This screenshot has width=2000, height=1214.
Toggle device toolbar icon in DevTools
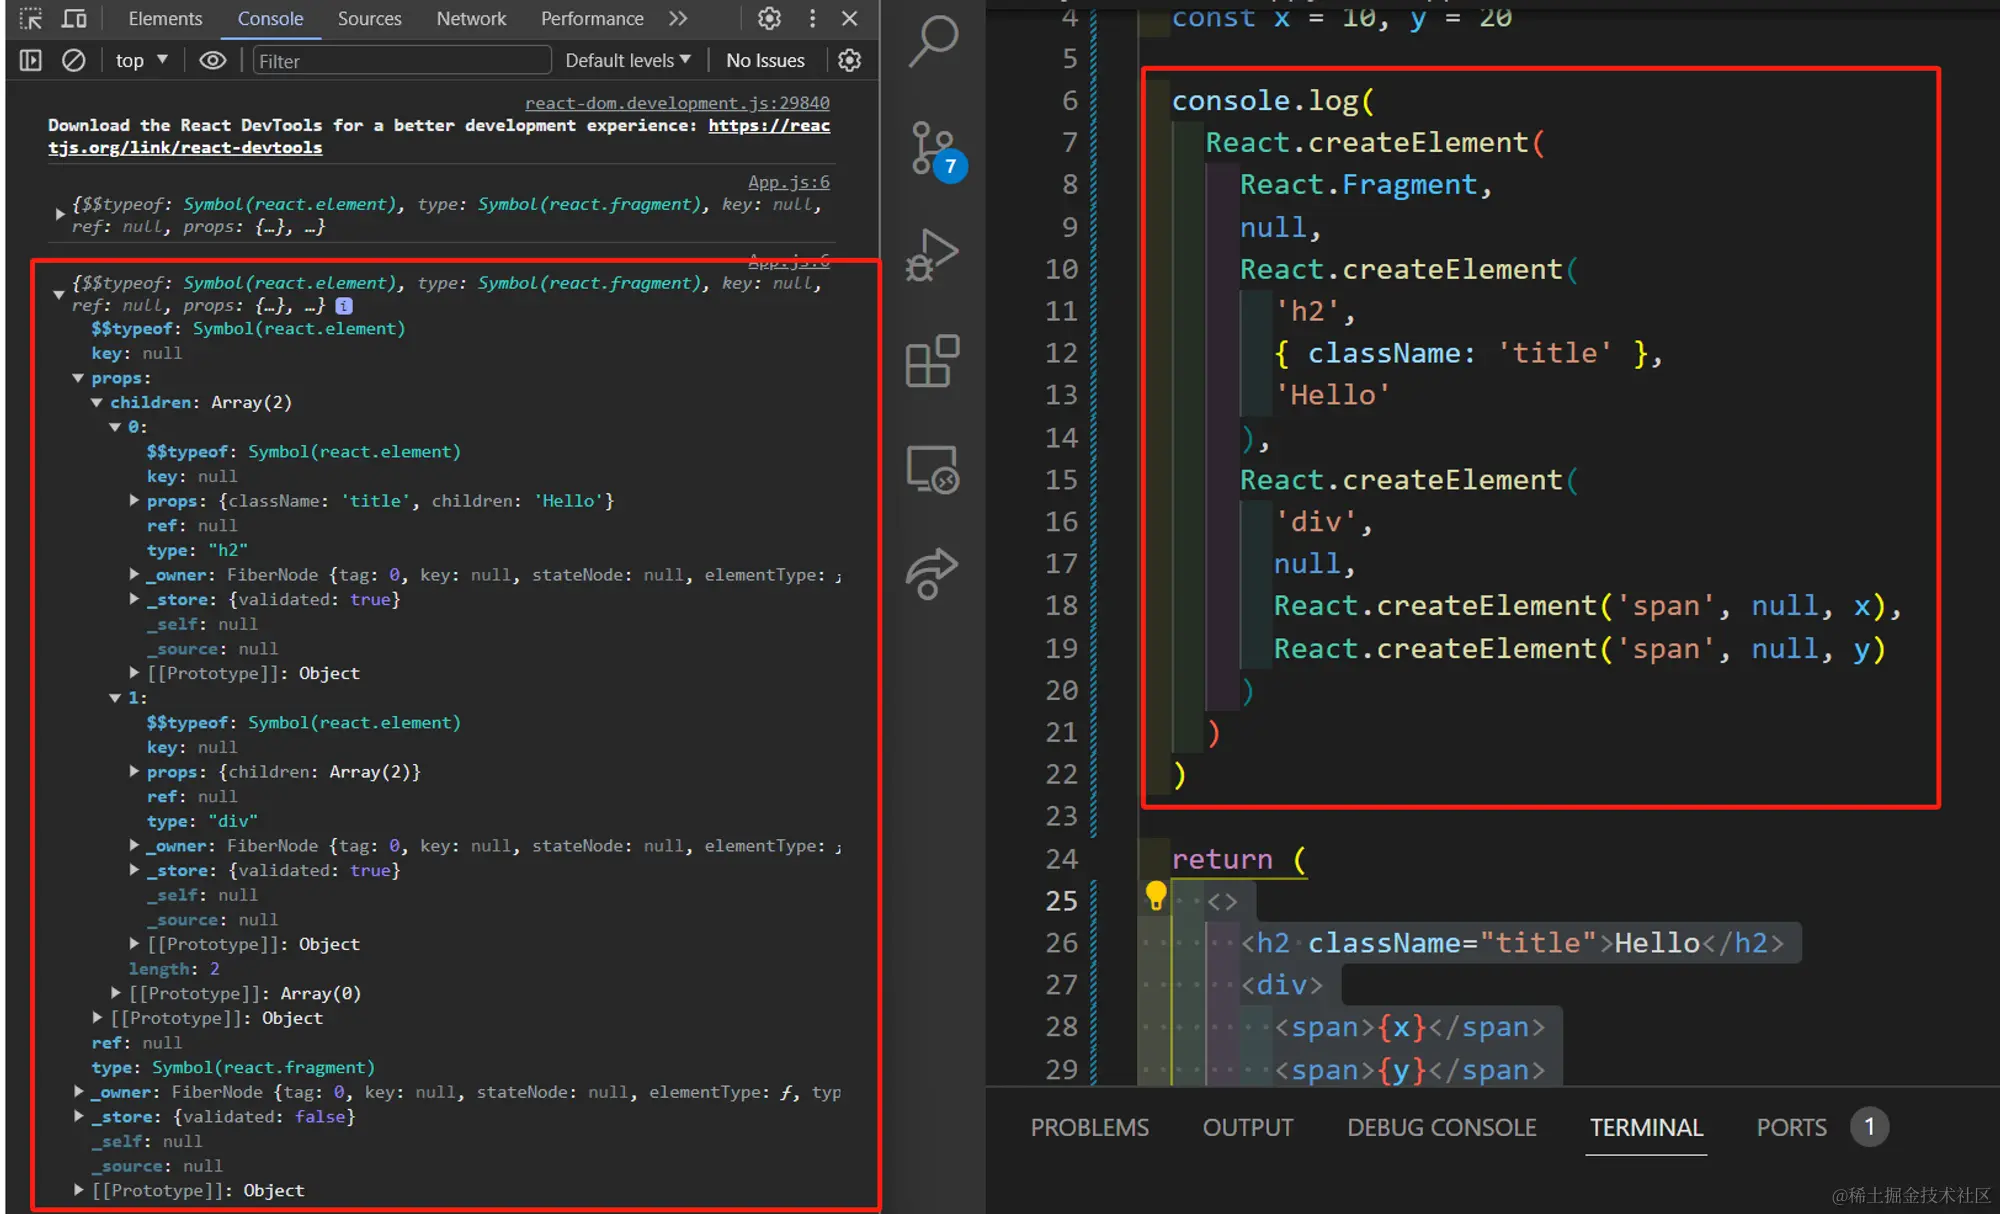[x=74, y=19]
